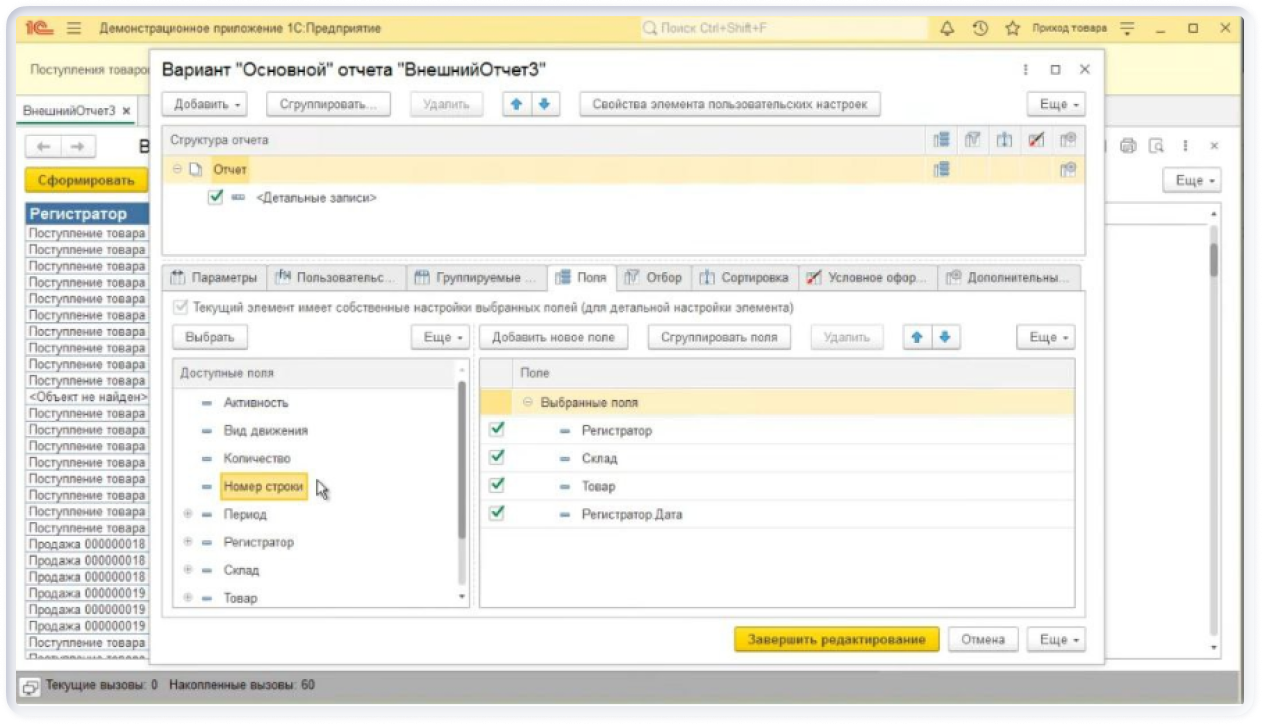Click the notifications bell icon

click(x=947, y=29)
